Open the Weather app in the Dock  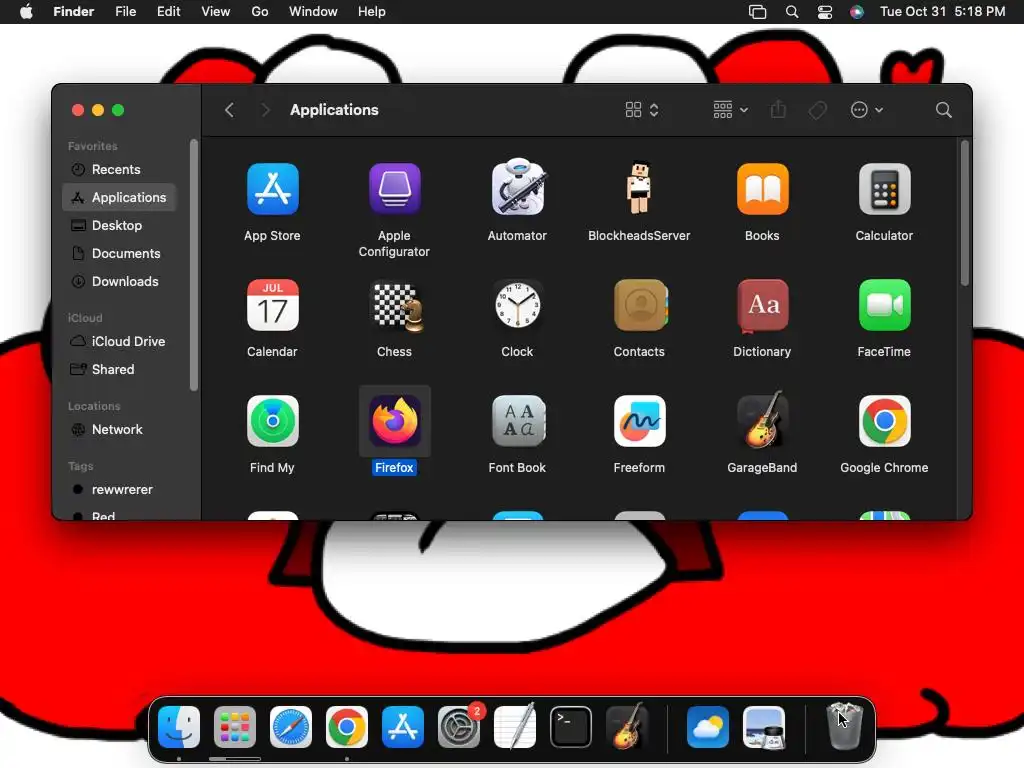point(708,727)
